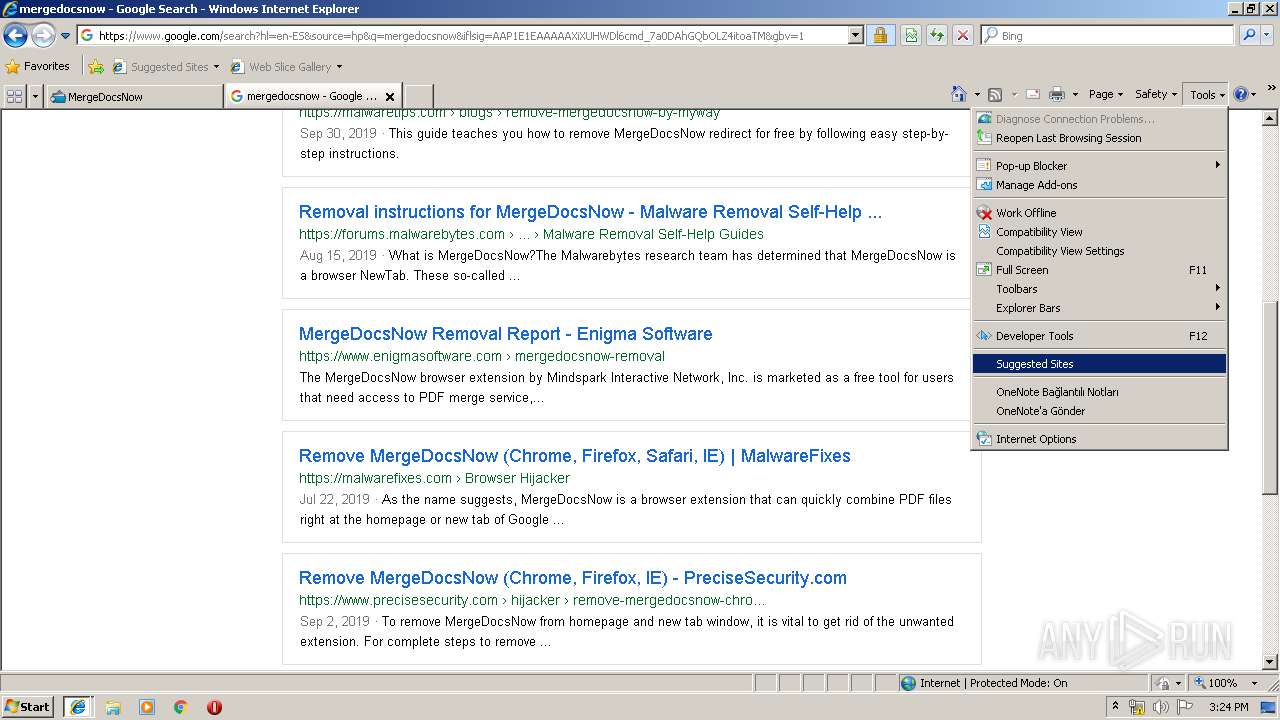The height and width of the screenshot is (720, 1280).
Task: Toggle Full Screen menu item
Action: coord(1099,270)
